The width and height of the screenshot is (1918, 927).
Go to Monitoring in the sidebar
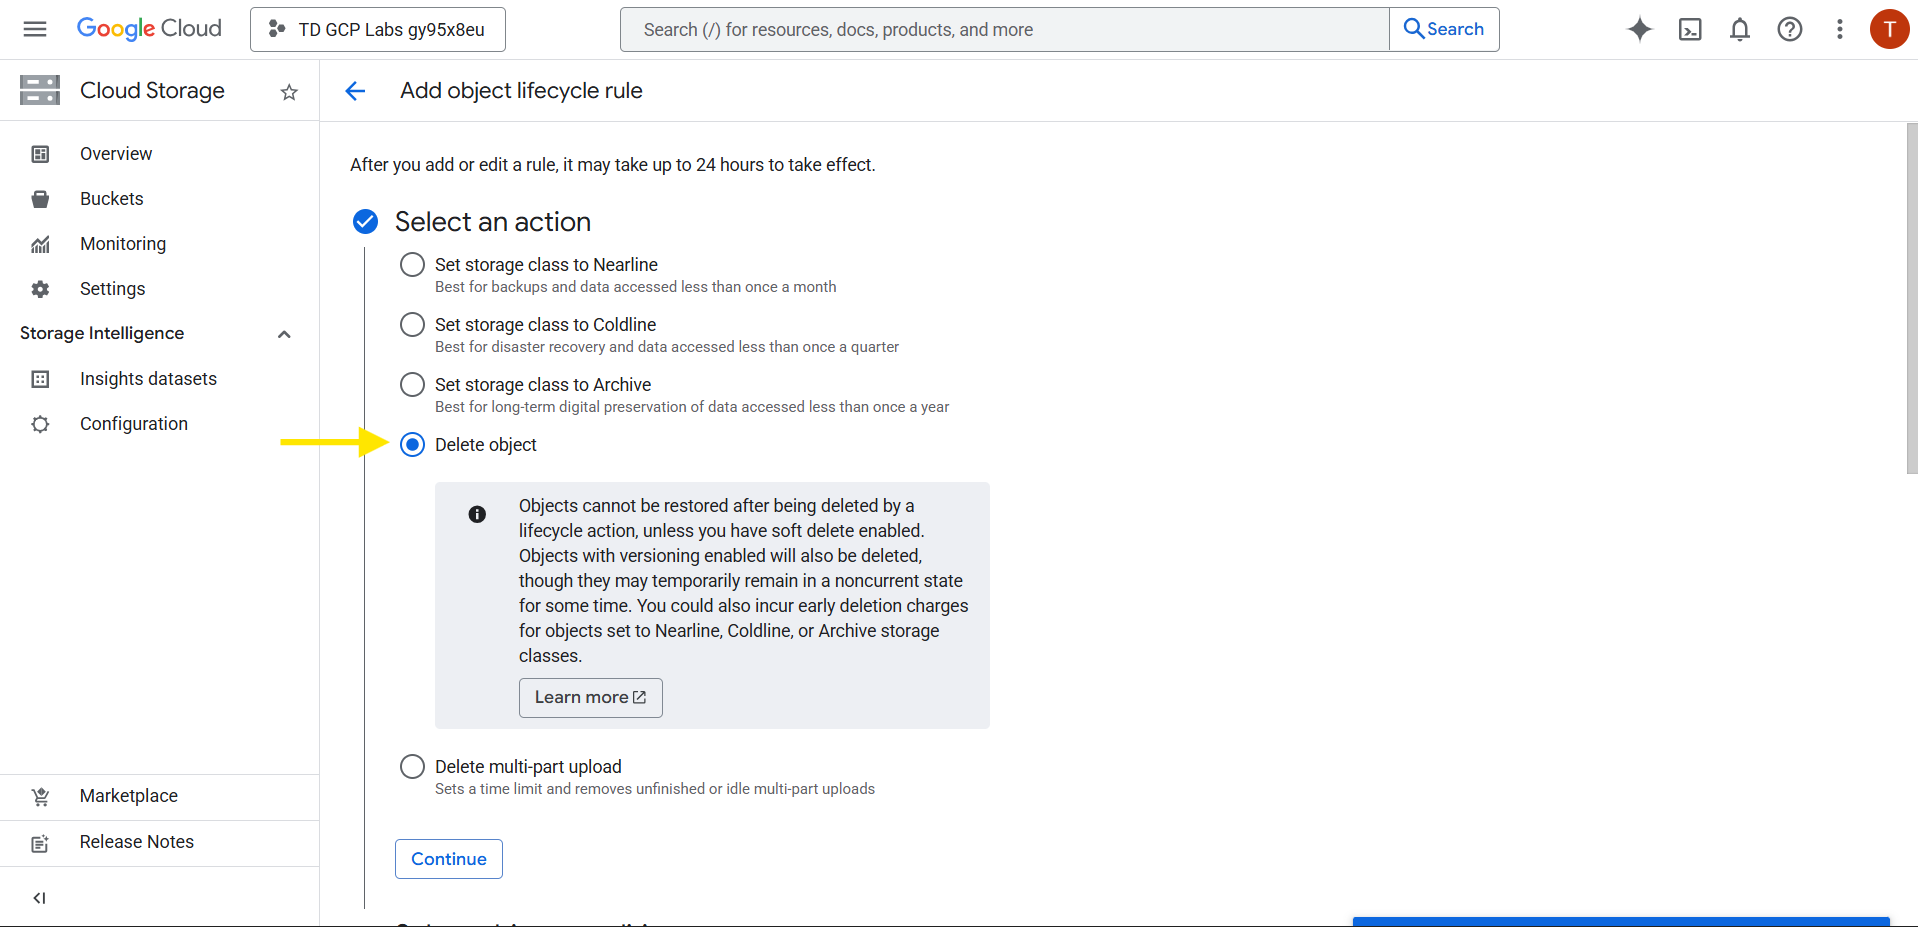point(122,244)
